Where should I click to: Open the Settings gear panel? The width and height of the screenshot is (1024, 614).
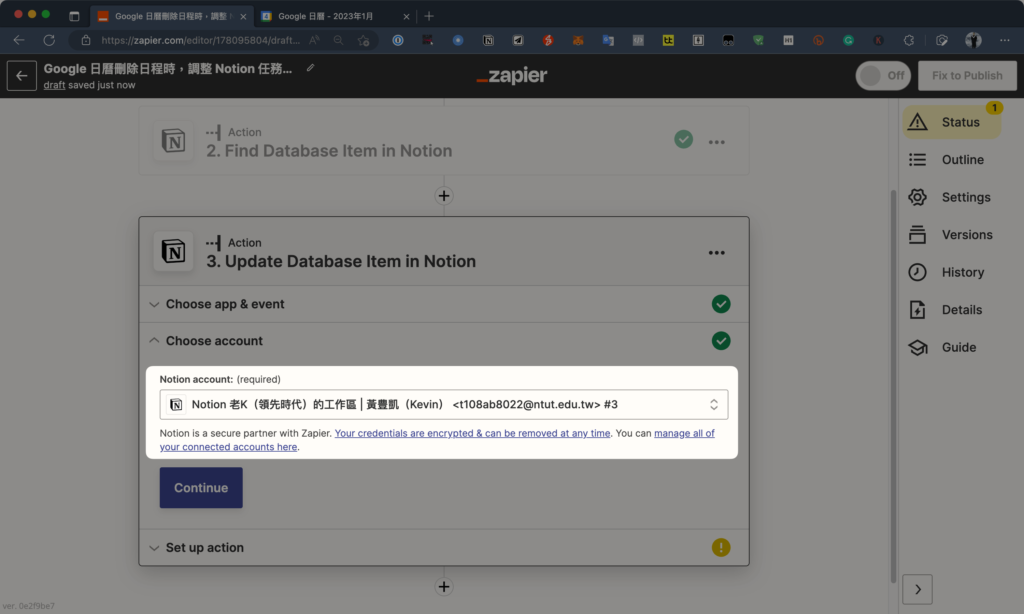pyautogui.click(x=950, y=197)
